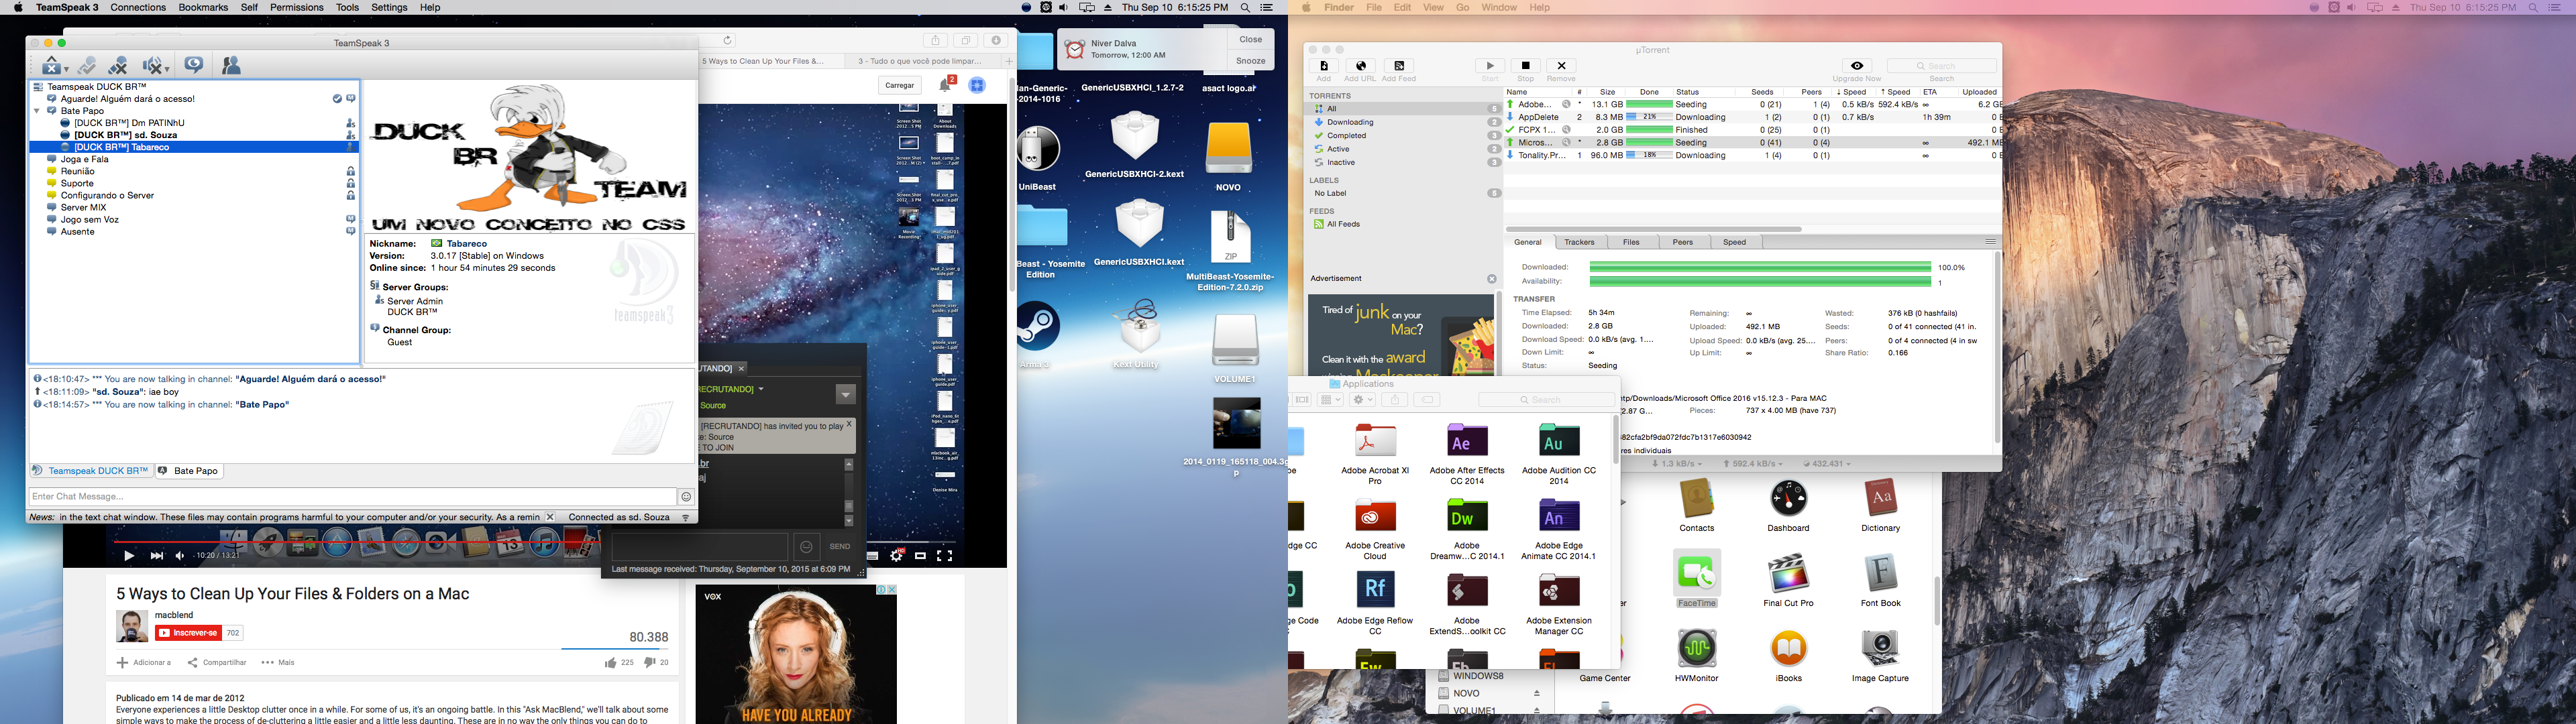Open mute speakers dropdown arrow in TeamSpeak

pos(167,70)
